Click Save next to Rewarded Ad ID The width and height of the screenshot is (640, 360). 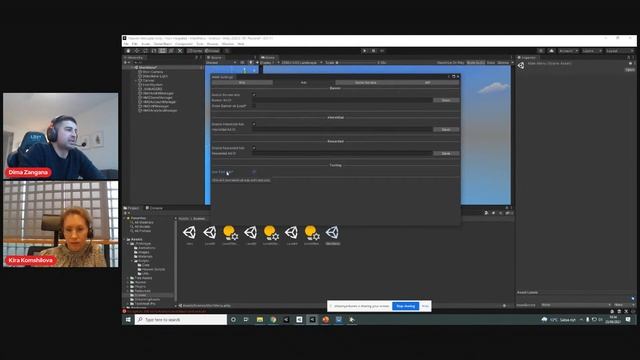pyautogui.click(x=446, y=153)
